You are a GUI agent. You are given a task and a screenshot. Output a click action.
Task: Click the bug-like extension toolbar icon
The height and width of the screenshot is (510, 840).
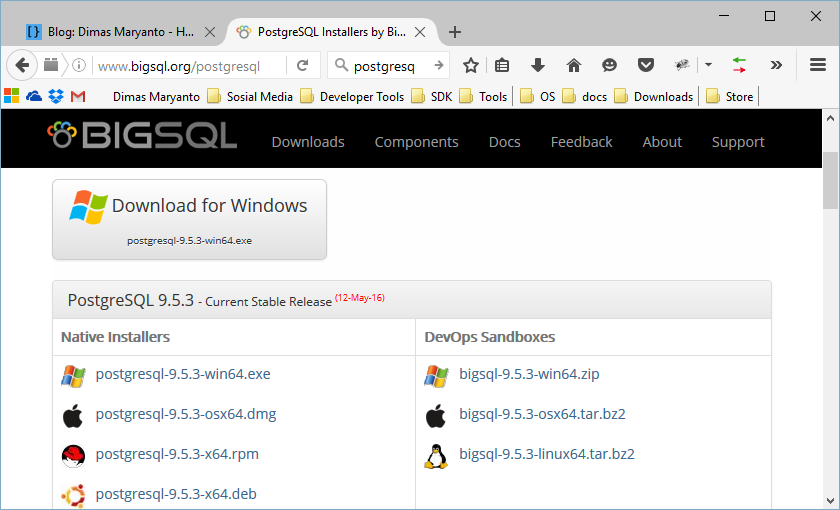click(682, 65)
